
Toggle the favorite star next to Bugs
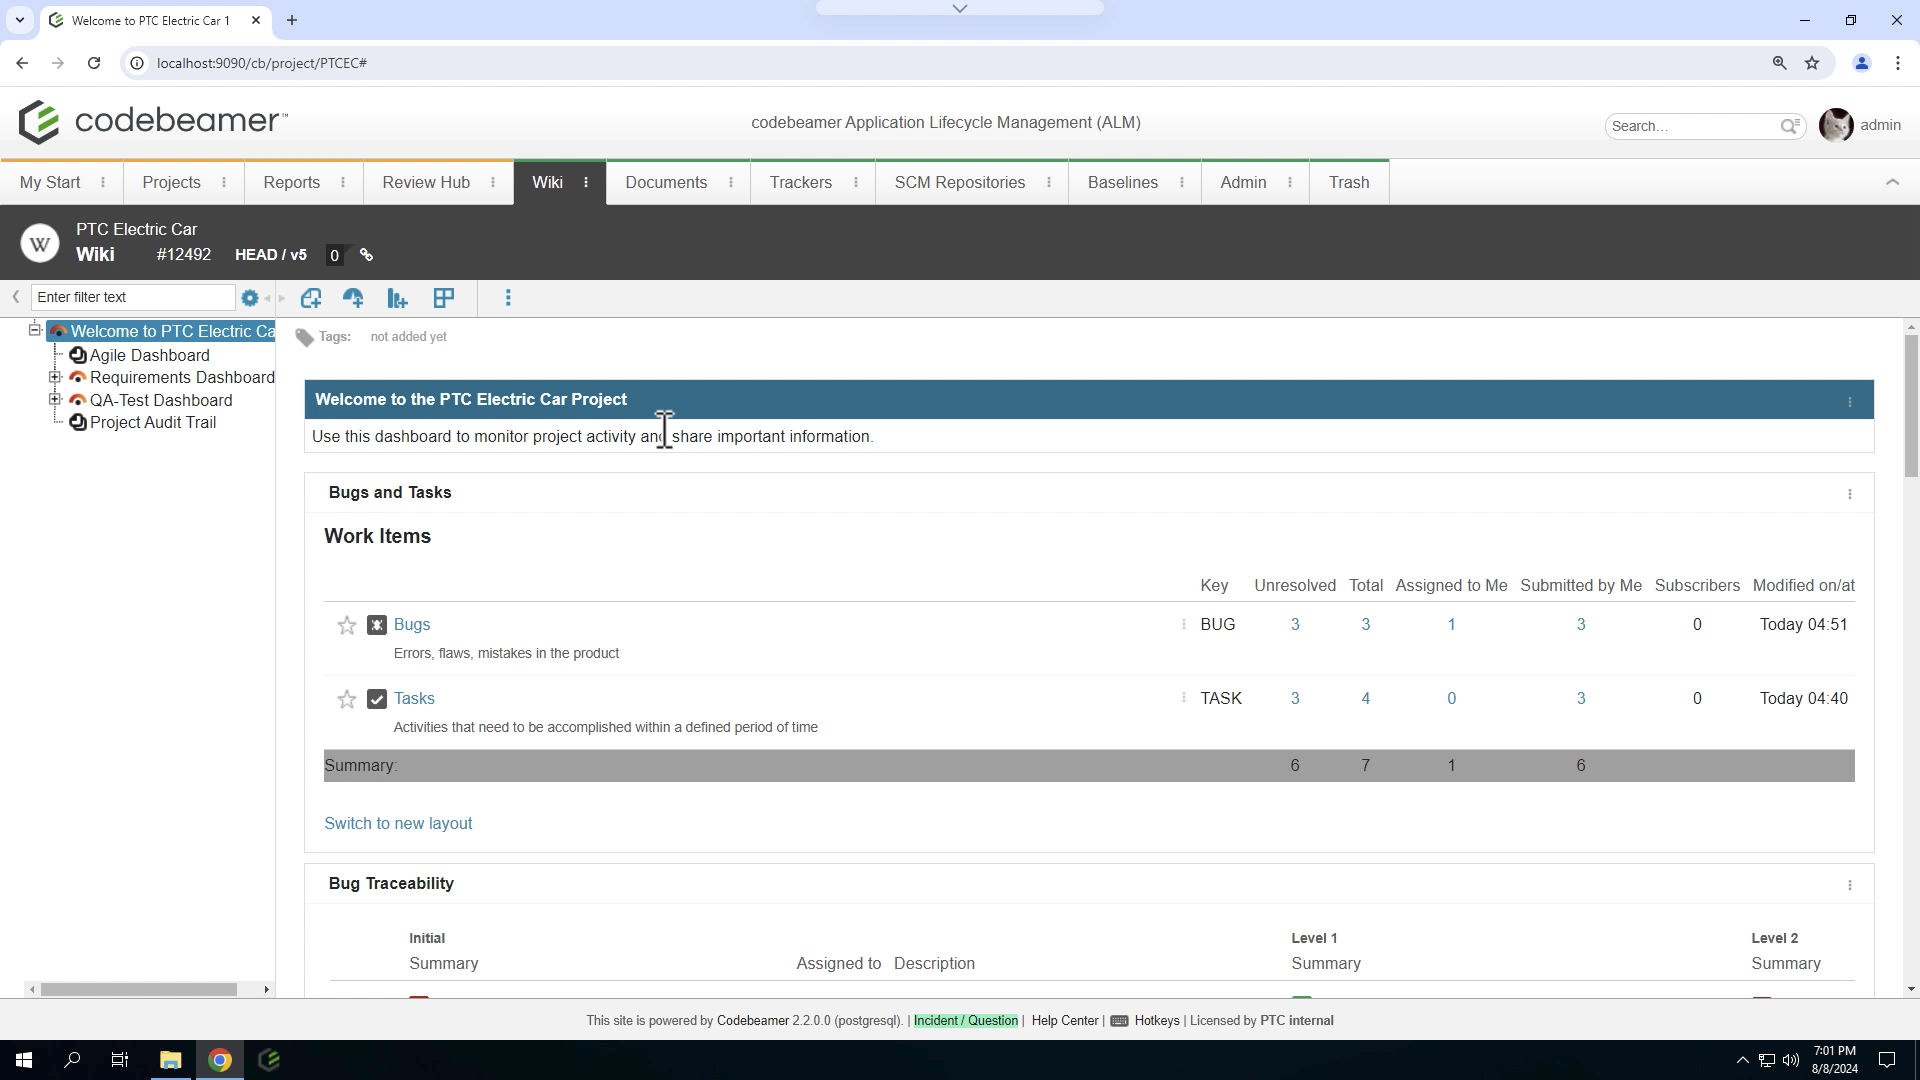click(346, 625)
